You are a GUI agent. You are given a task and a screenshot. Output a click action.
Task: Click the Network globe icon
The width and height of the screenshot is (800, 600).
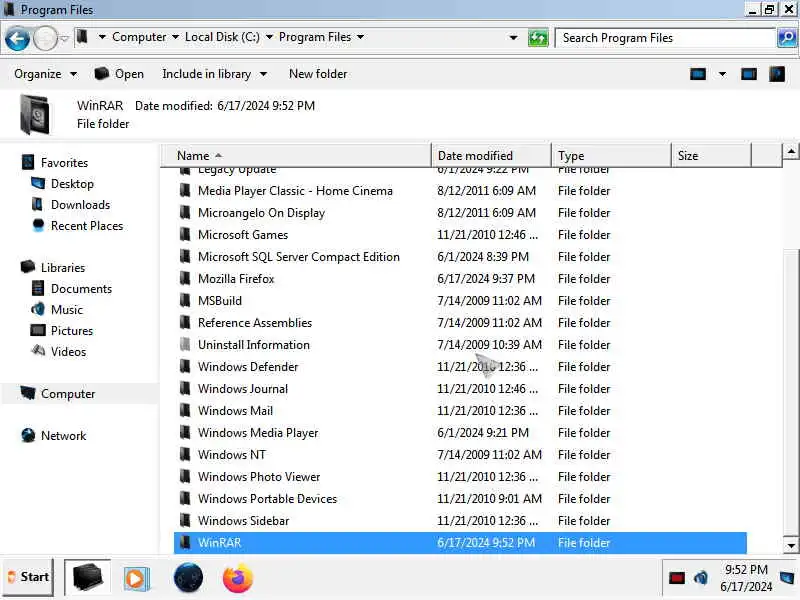(28, 435)
